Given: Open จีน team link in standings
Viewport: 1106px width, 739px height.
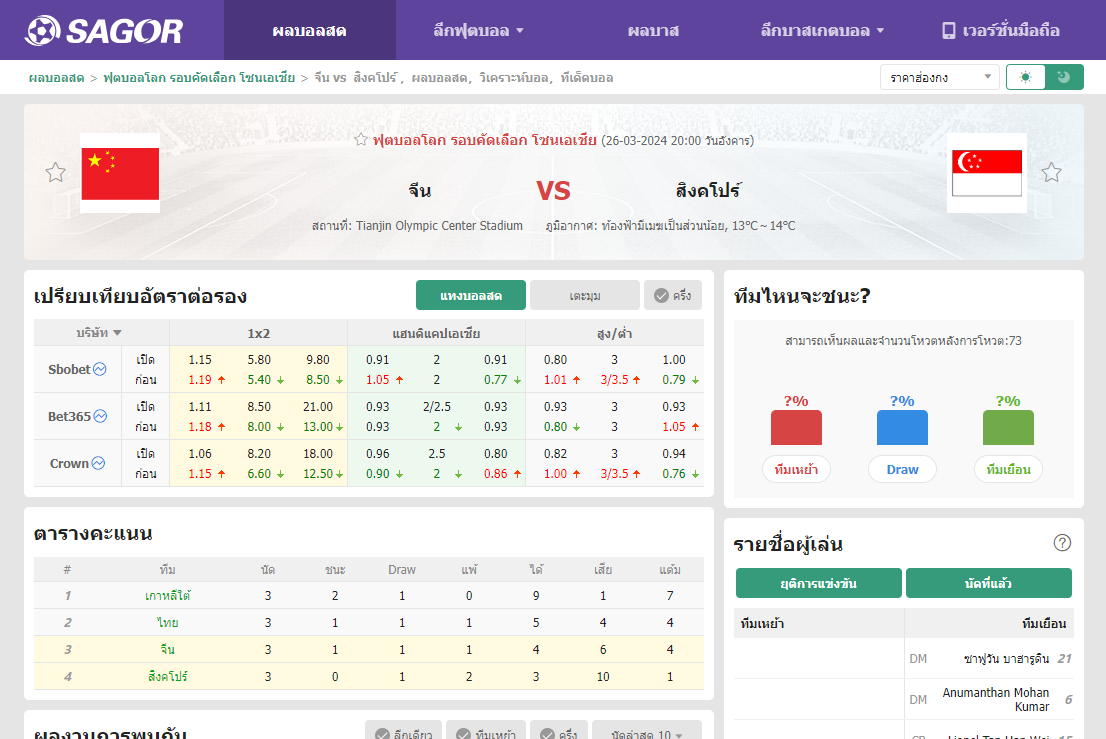Looking at the screenshot, I should pos(167,649).
